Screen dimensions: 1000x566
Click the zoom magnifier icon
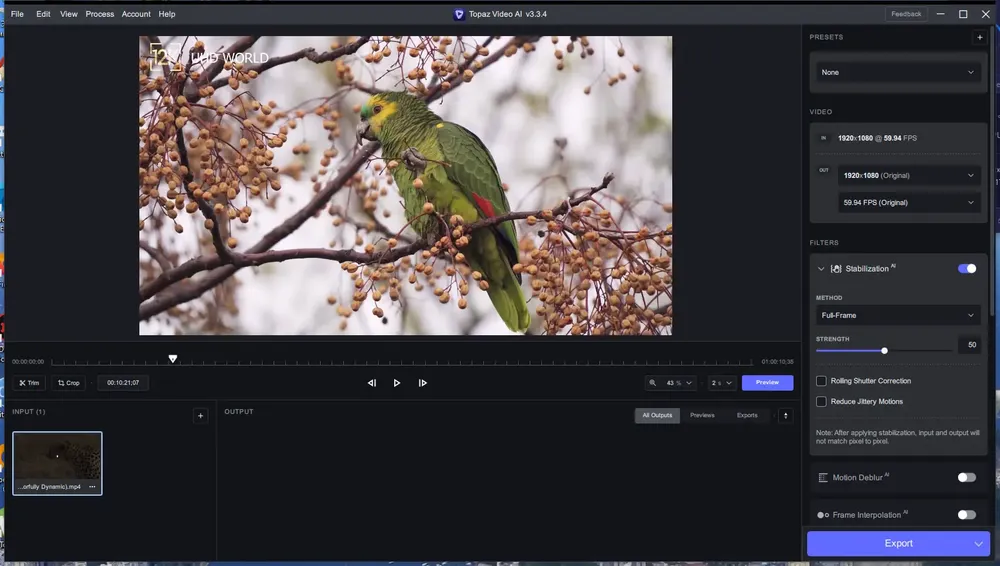tap(652, 383)
